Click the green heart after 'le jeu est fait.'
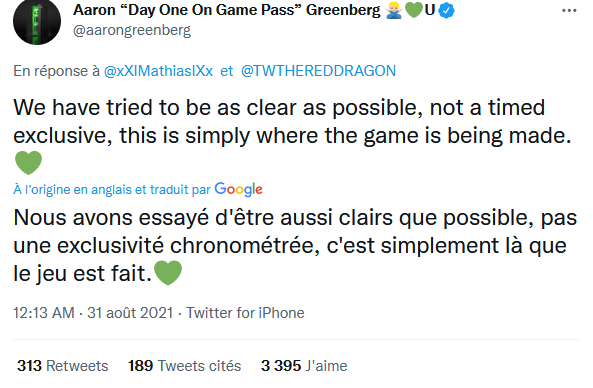 [x=168, y=273]
